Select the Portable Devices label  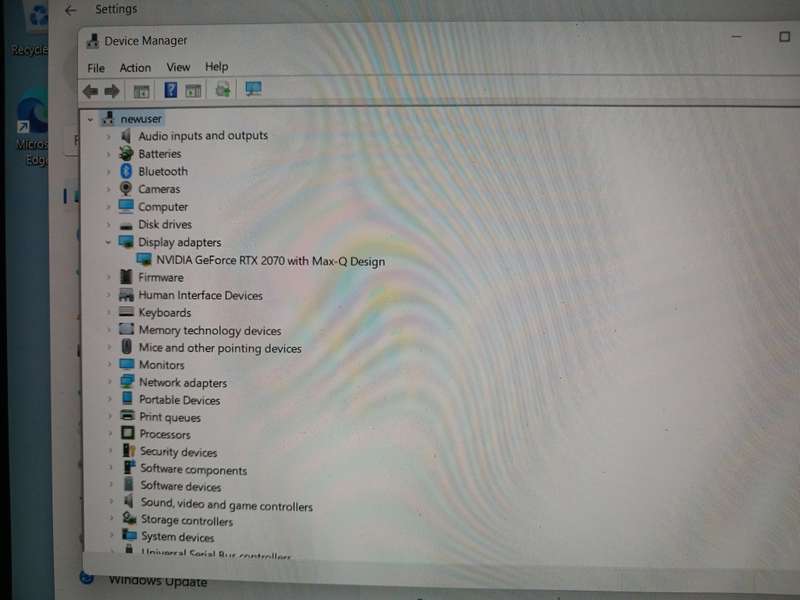(180, 400)
